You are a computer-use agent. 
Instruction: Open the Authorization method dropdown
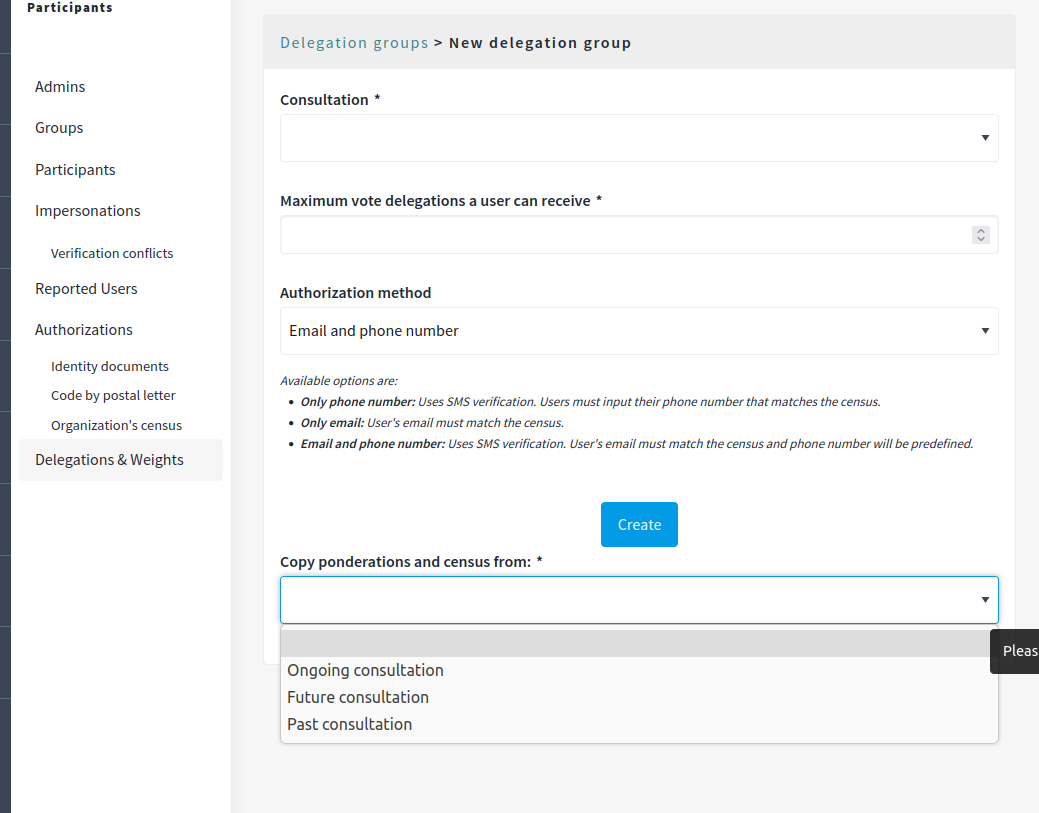639,330
